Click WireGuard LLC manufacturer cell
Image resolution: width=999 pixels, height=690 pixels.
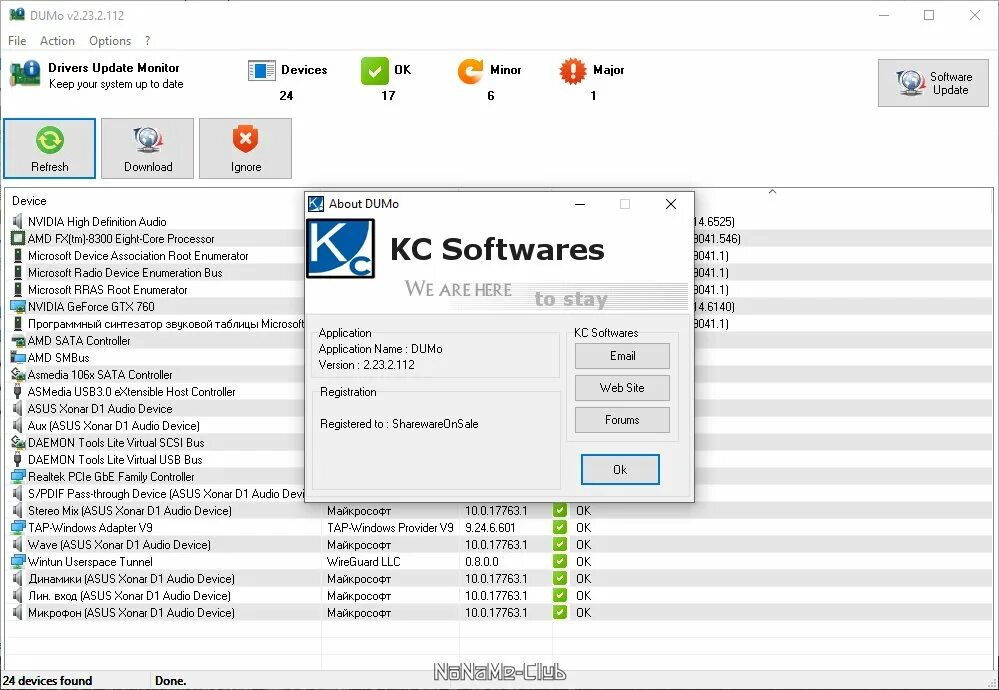coord(364,562)
